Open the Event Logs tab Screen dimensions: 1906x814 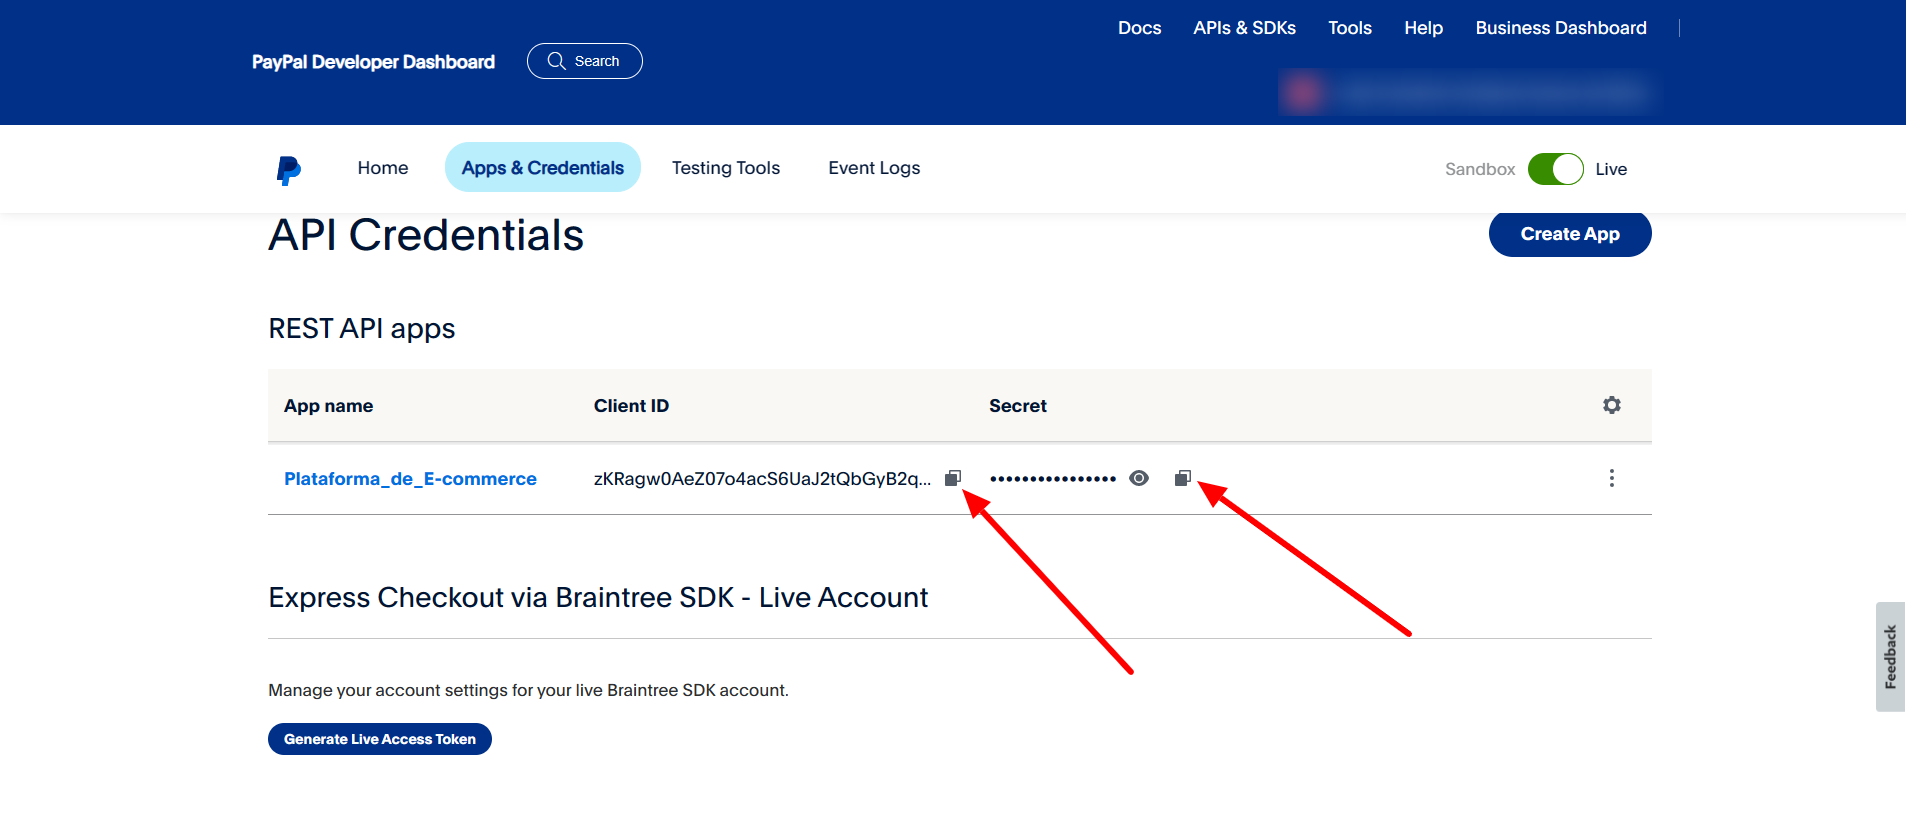874,168
